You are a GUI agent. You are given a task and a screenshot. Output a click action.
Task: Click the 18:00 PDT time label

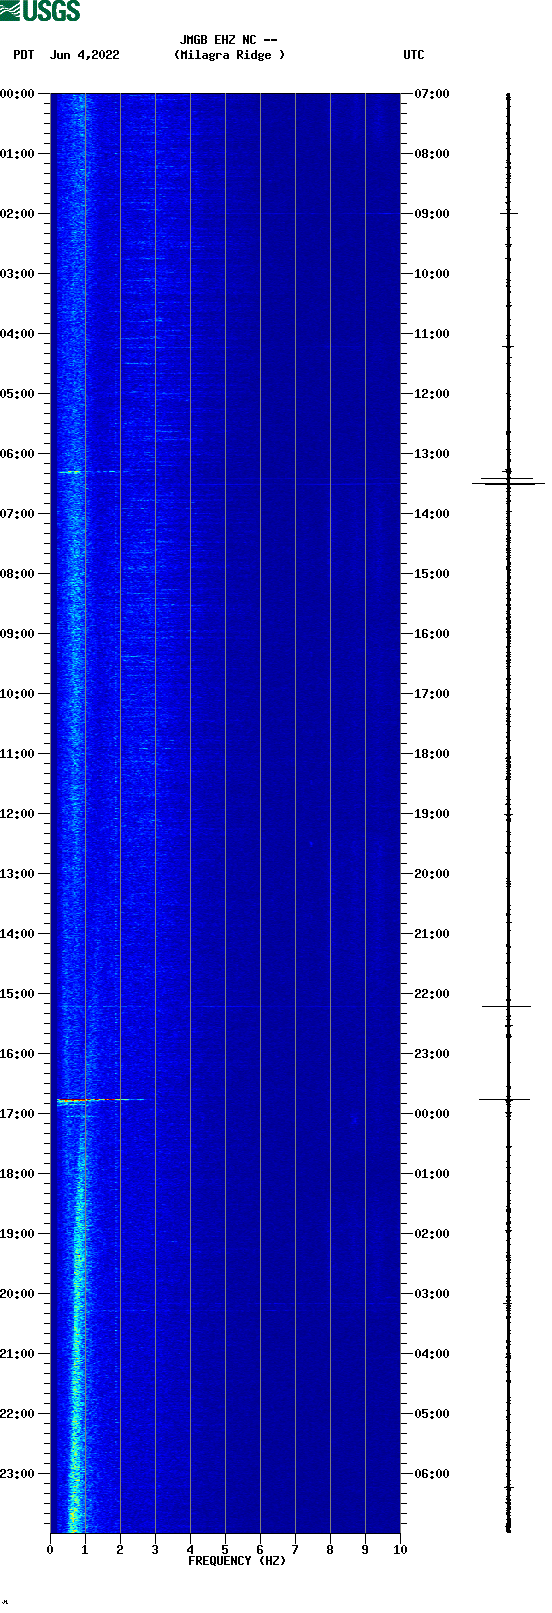18,1174
